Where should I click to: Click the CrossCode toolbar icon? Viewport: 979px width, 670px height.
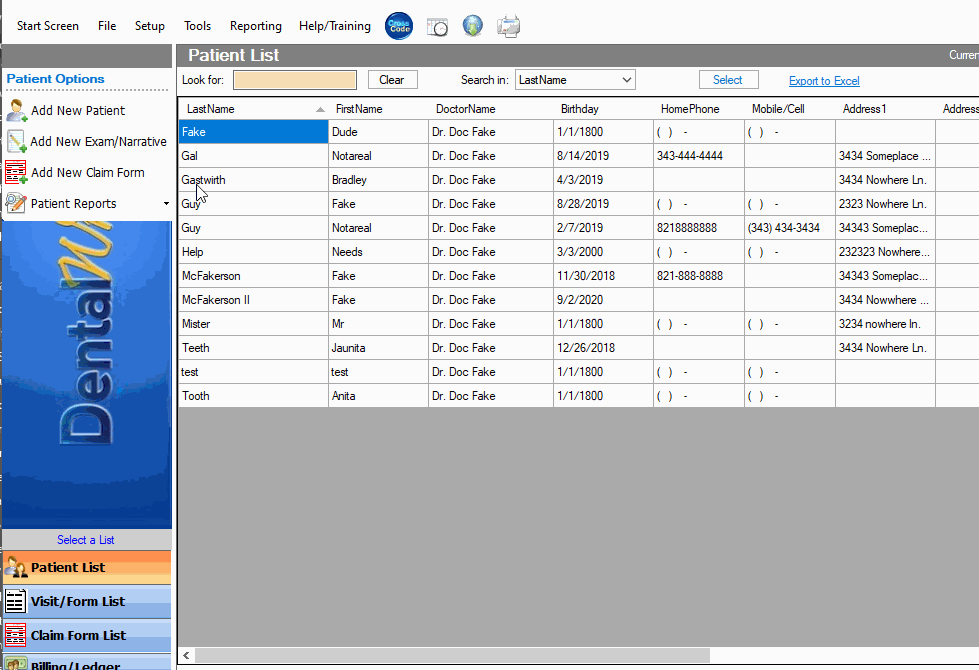[398, 26]
